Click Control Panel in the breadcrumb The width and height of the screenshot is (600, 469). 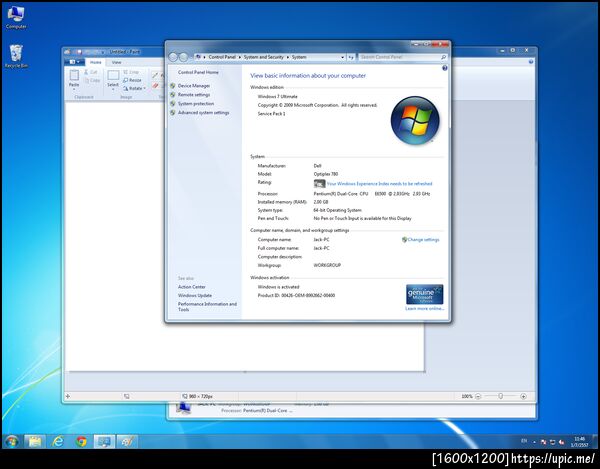222,57
